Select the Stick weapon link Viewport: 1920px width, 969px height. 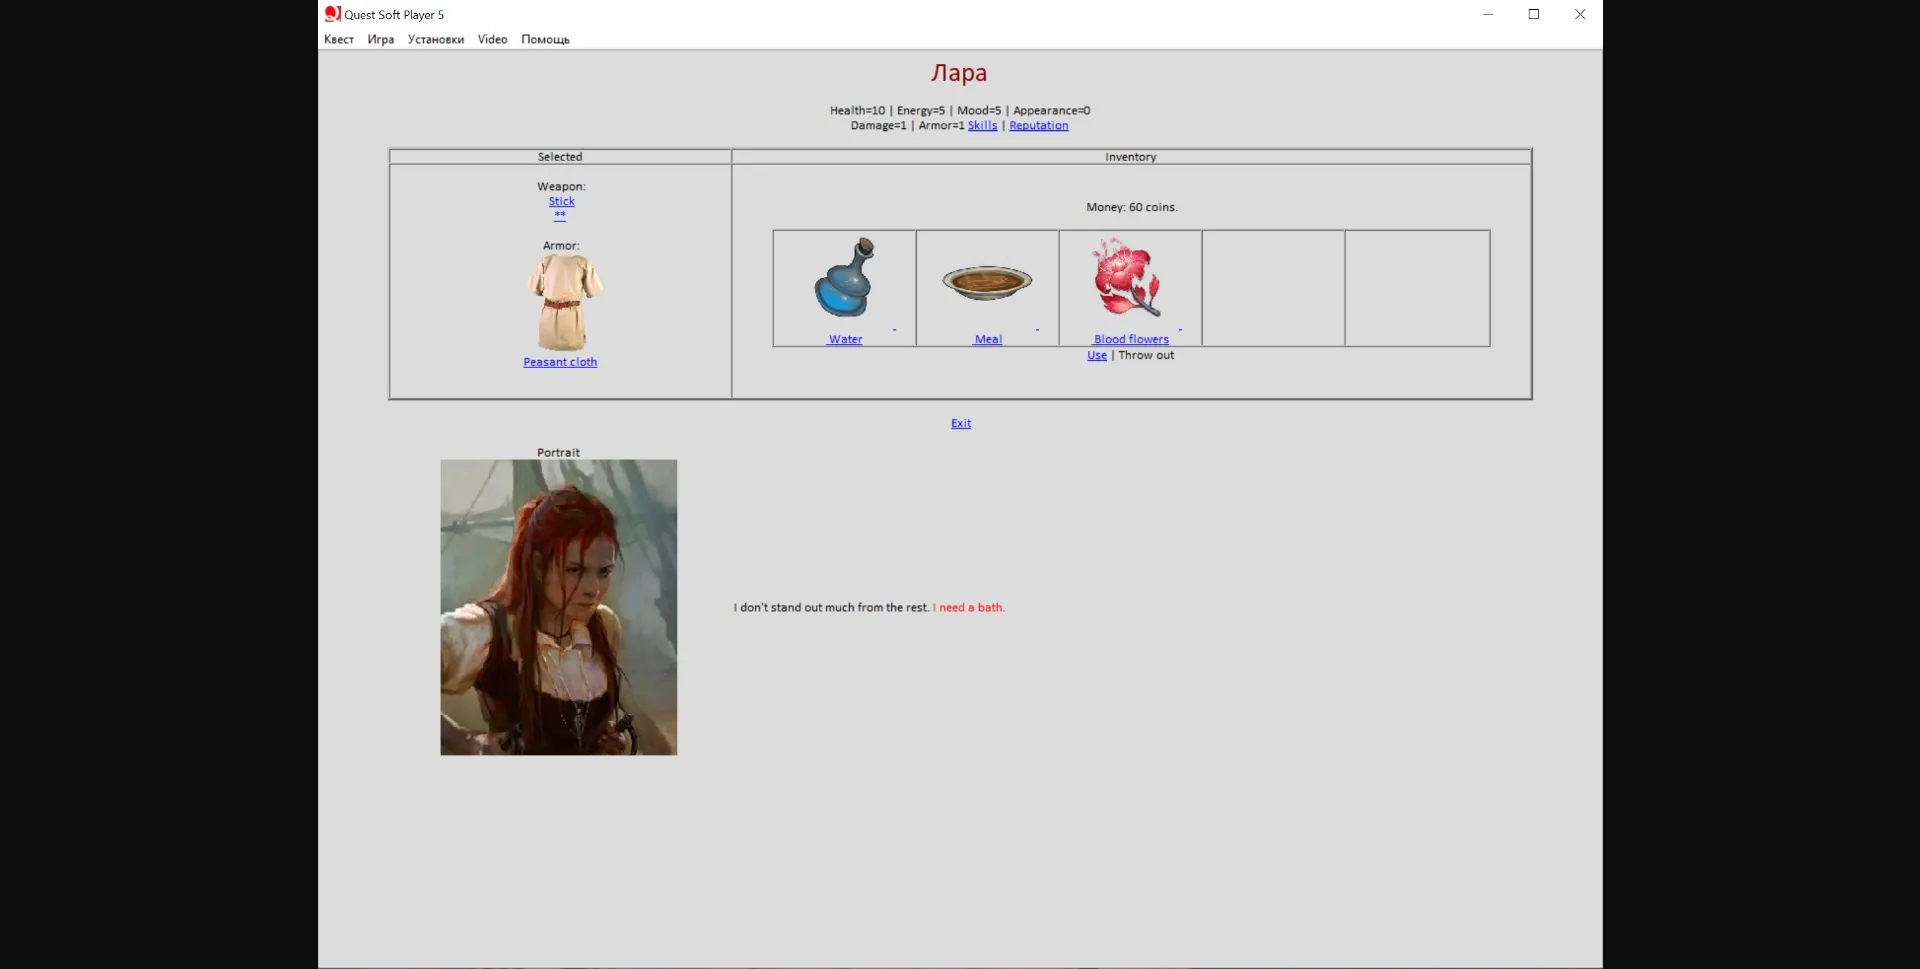click(561, 200)
